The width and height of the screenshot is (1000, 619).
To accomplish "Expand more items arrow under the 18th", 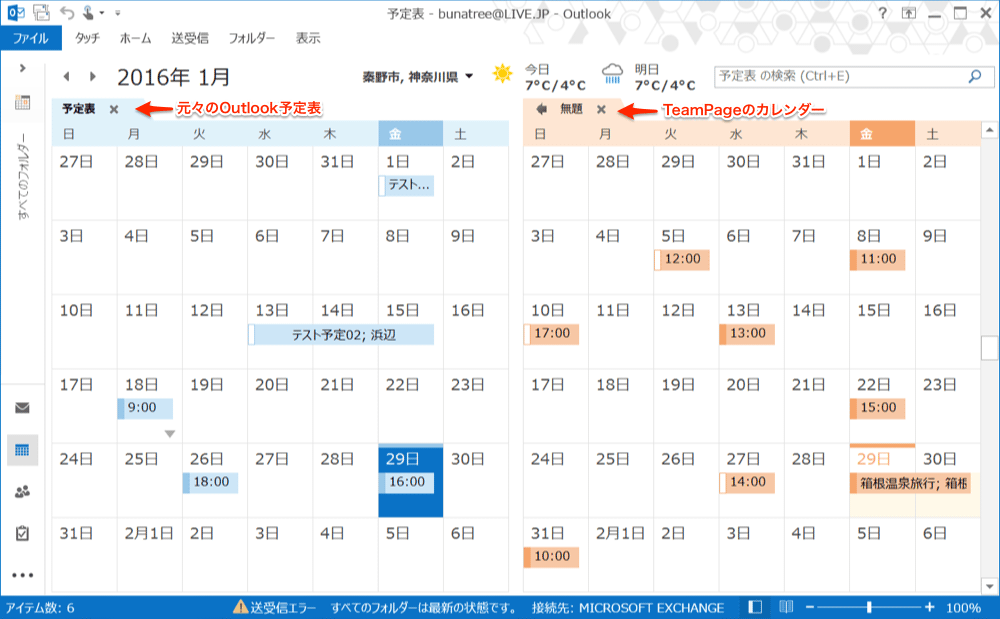I will pos(170,433).
